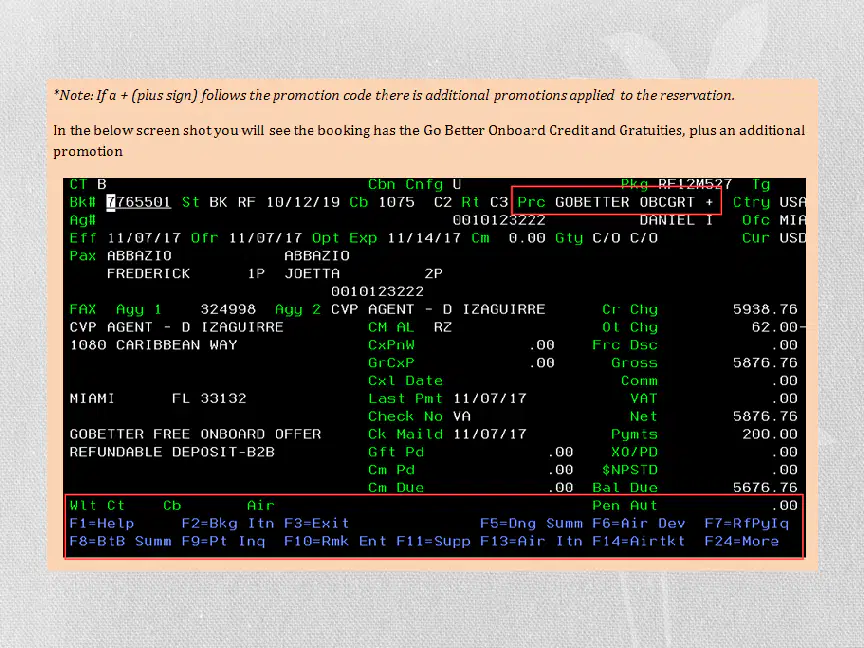Click F6=Air Dev function label

tap(639, 523)
